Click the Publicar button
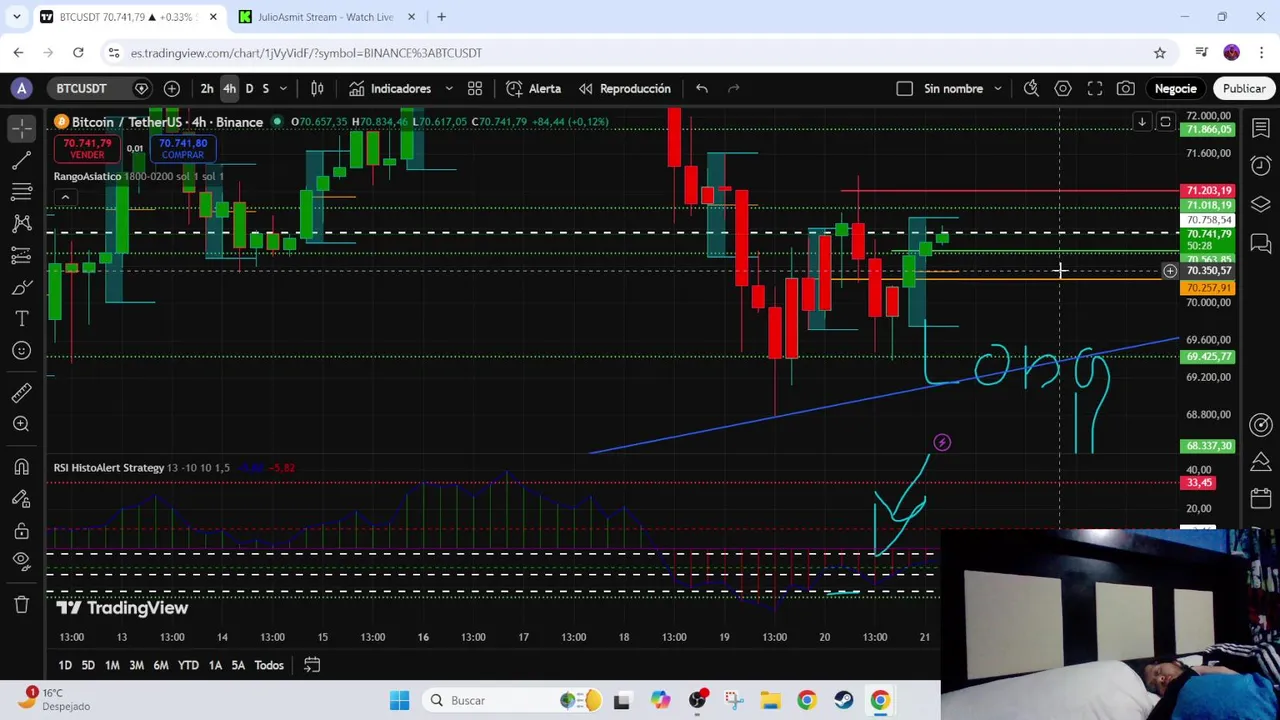Viewport: 1280px width, 720px height. tap(1244, 88)
